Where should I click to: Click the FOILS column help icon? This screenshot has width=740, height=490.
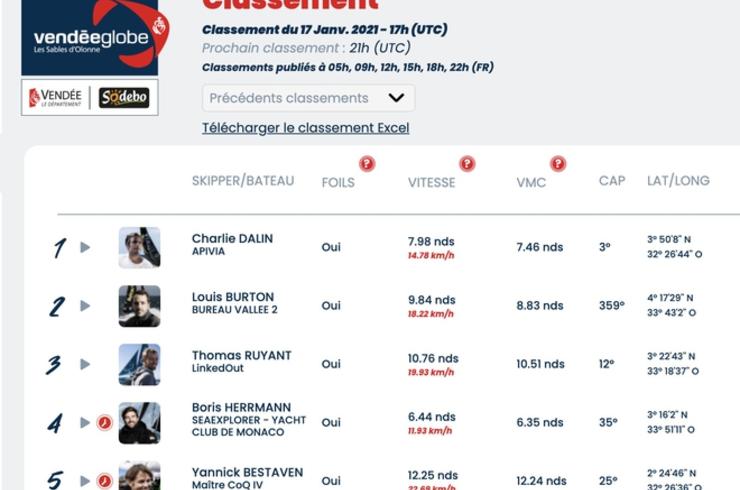(x=367, y=163)
